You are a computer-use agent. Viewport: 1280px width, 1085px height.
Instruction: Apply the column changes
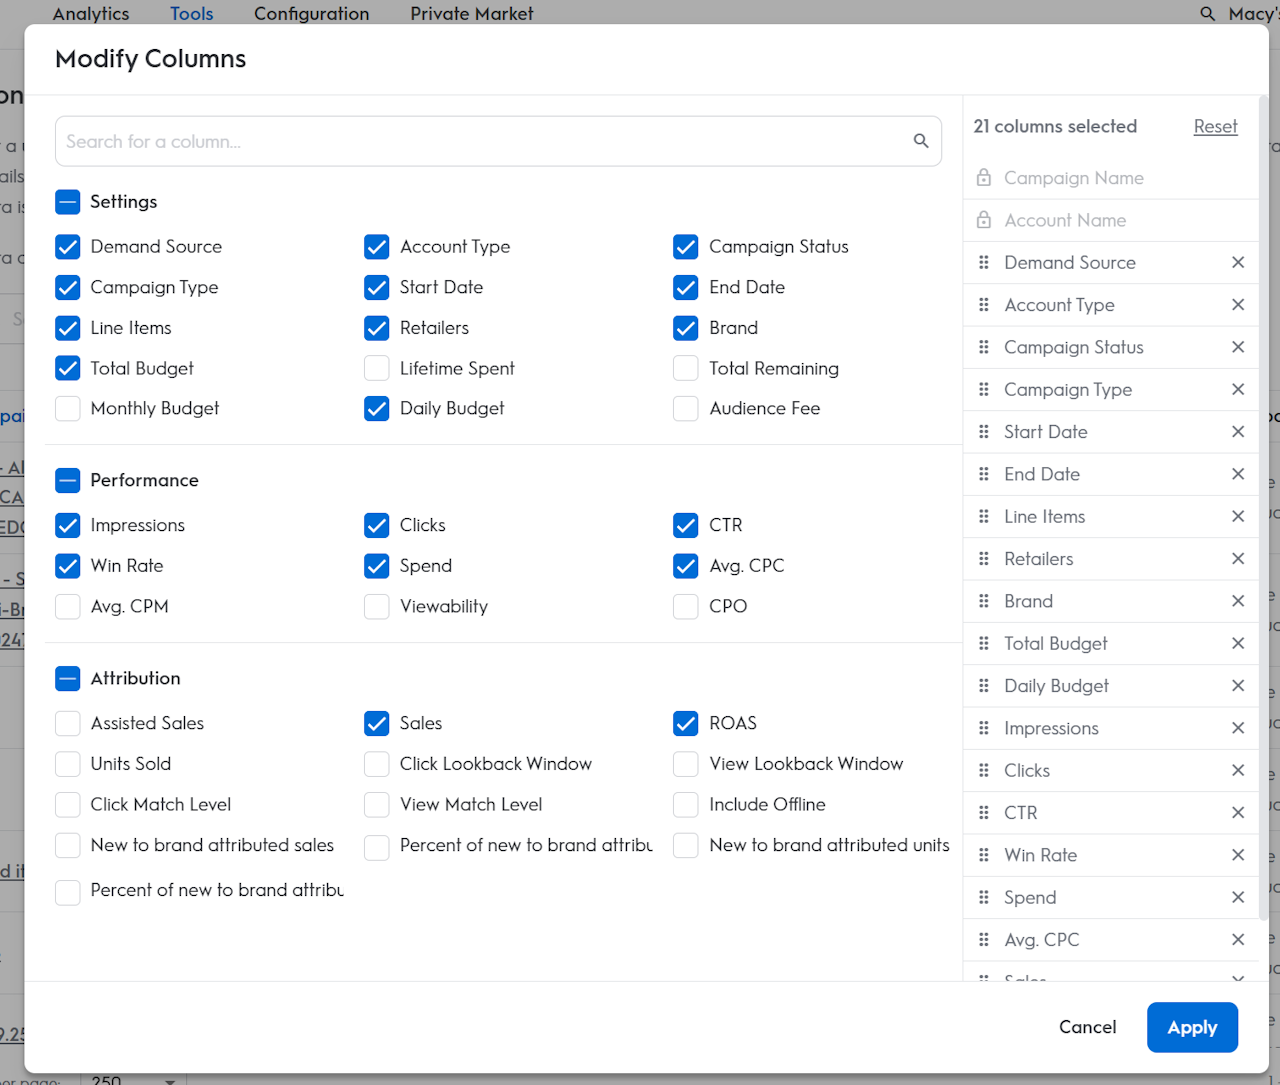tap(1192, 1027)
